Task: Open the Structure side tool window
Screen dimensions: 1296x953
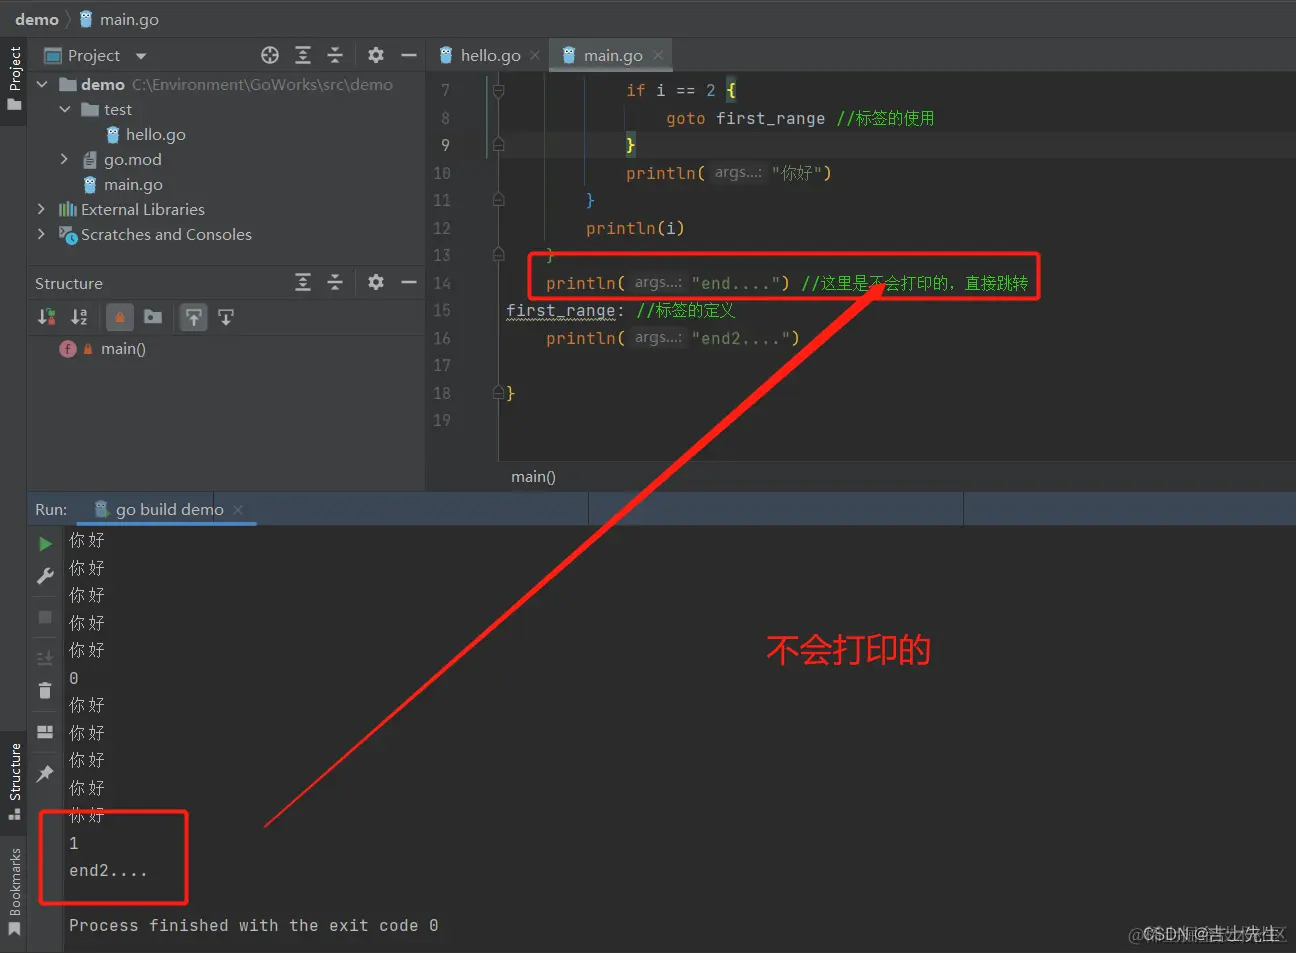Action: point(14,781)
